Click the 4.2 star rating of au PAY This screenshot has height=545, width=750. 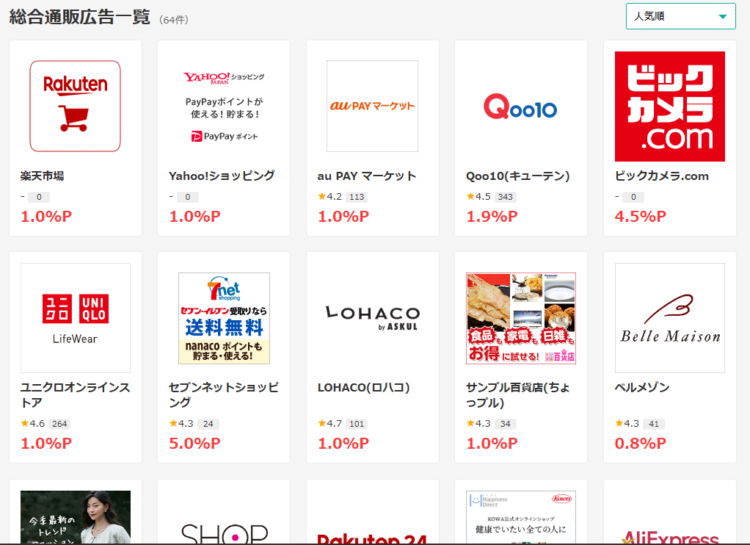330,197
